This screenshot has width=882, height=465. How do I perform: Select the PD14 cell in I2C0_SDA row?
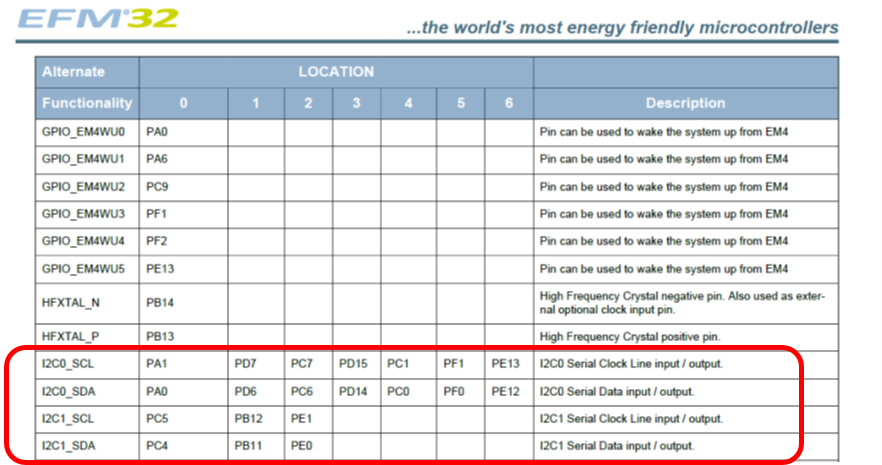(354, 391)
